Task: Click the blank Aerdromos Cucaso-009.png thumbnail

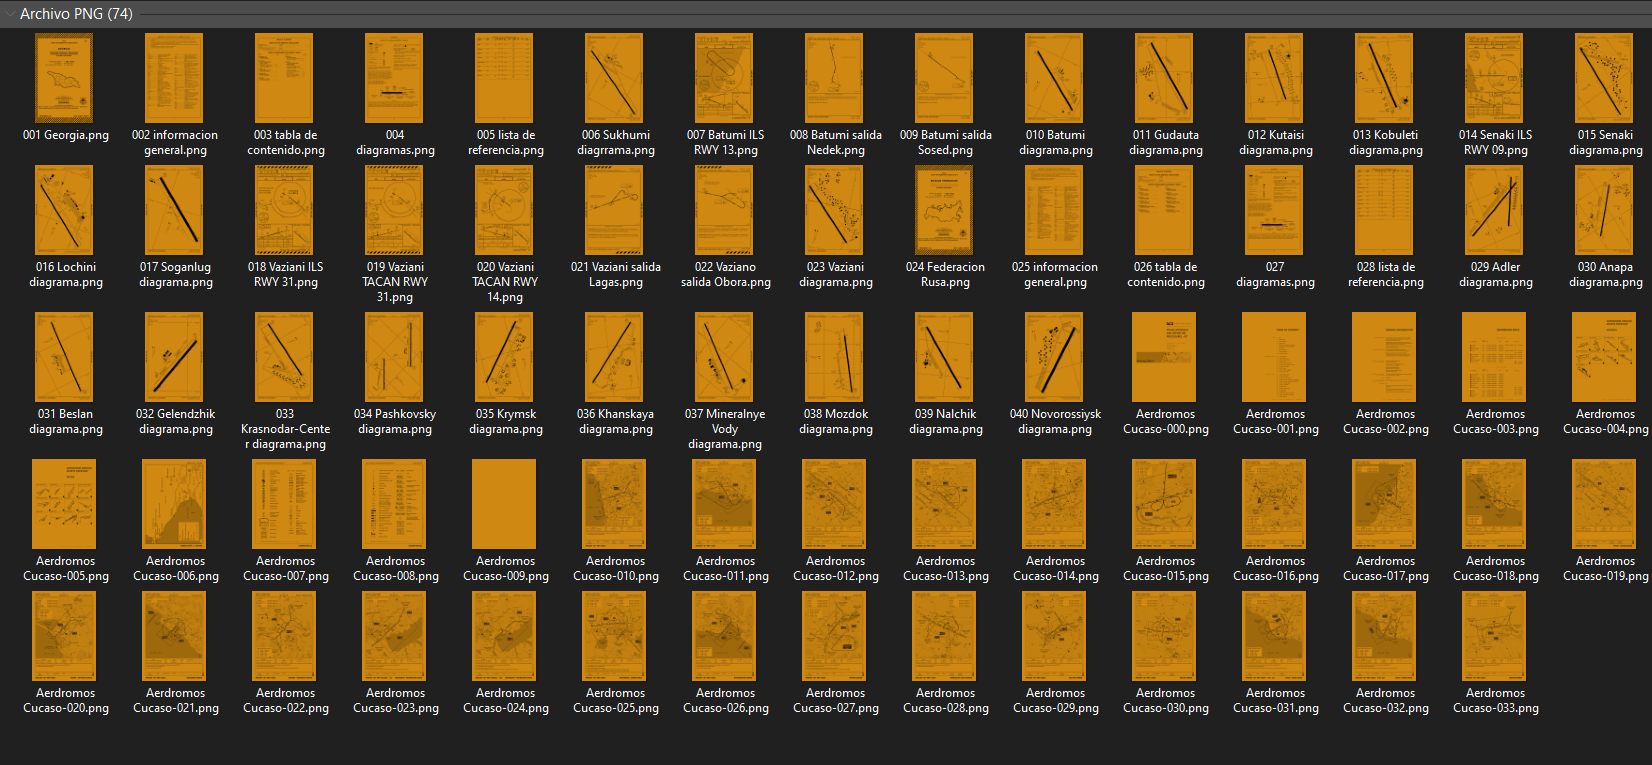Action: (x=504, y=504)
